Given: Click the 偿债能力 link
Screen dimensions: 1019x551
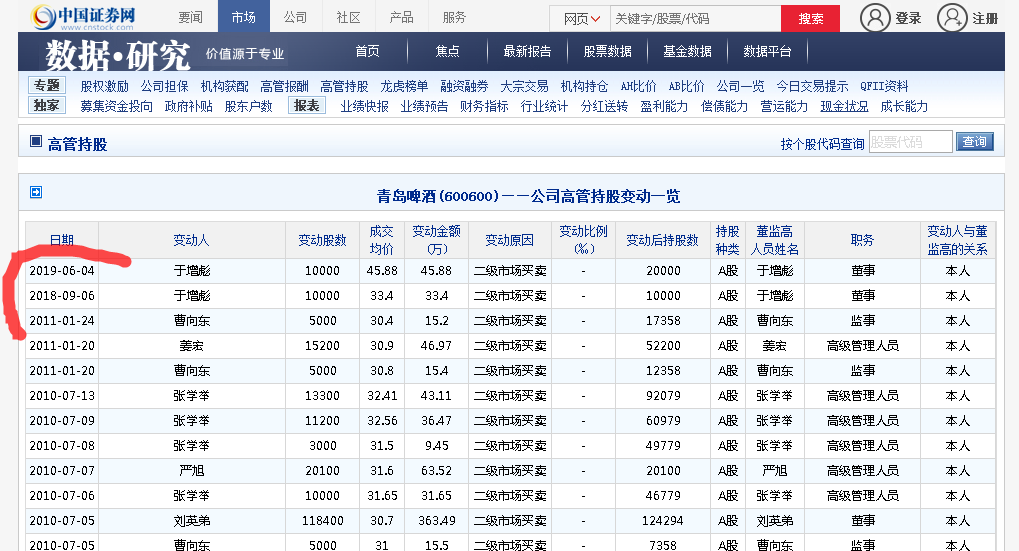Looking at the screenshot, I should click(724, 107).
